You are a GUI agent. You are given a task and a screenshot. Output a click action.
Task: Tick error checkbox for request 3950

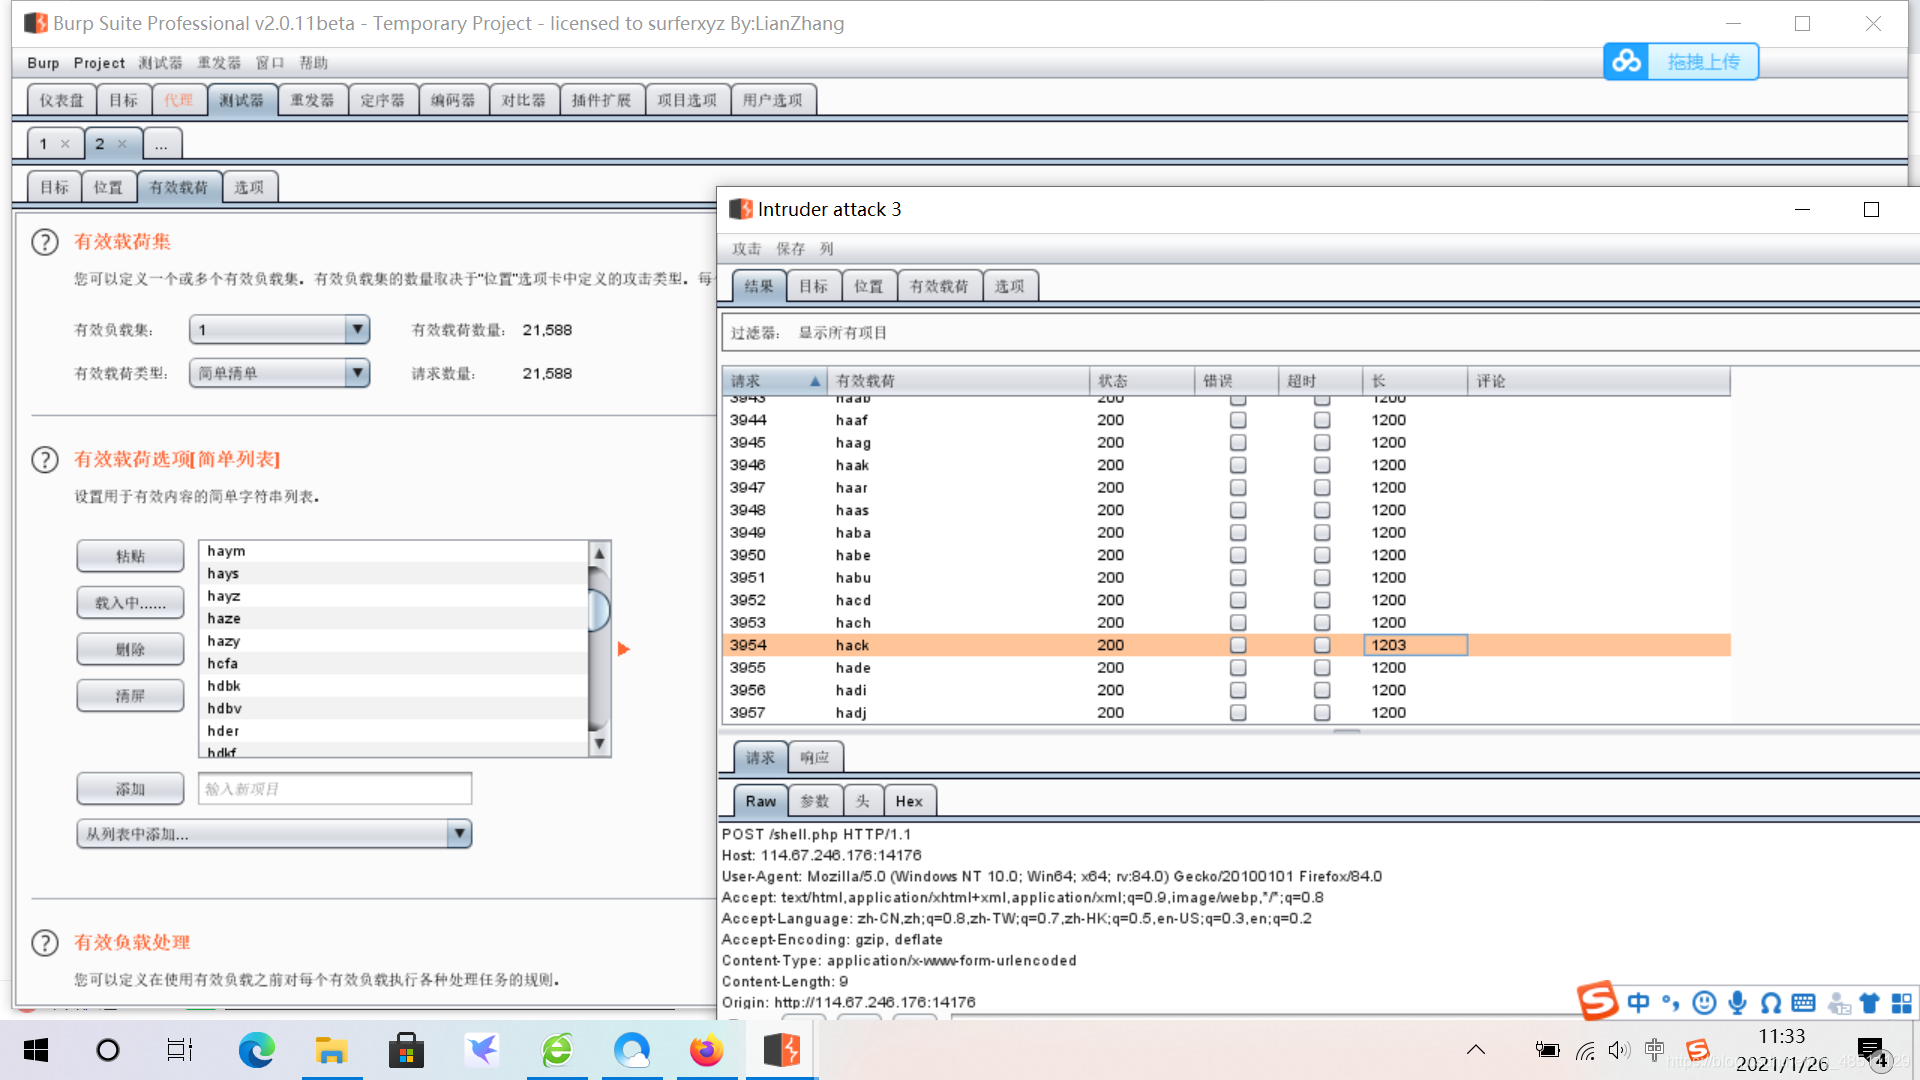tap(1238, 555)
